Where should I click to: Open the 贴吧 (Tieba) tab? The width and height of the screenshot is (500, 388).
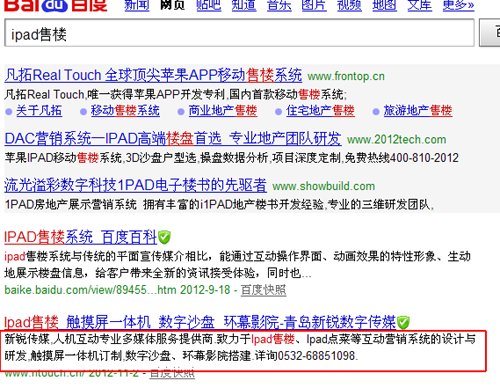(x=209, y=5)
